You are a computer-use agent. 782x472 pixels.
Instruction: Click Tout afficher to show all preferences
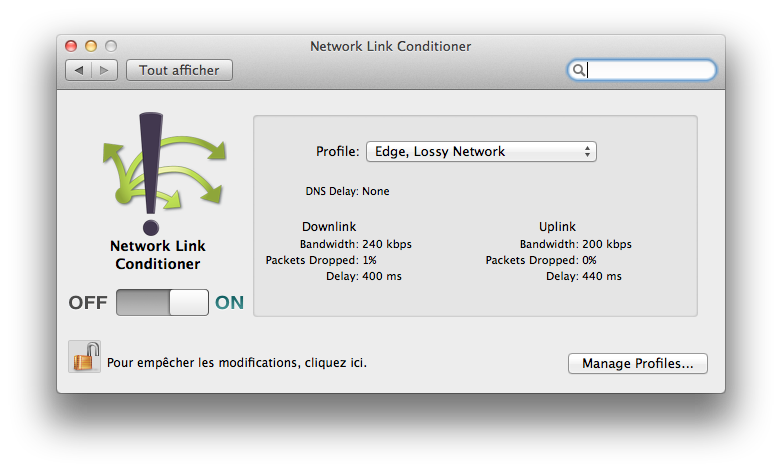(x=180, y=70)
